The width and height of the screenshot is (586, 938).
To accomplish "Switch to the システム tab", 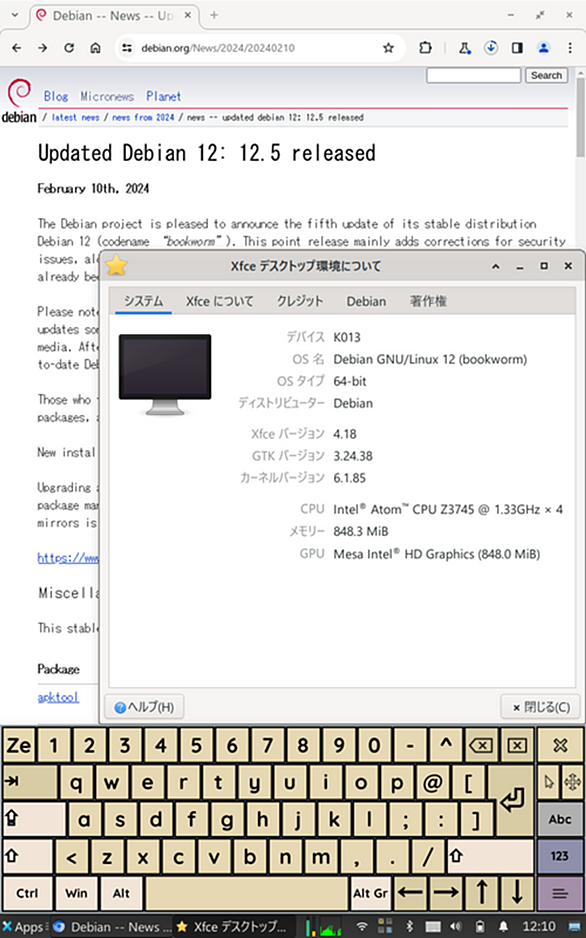I will pos(144,301).
